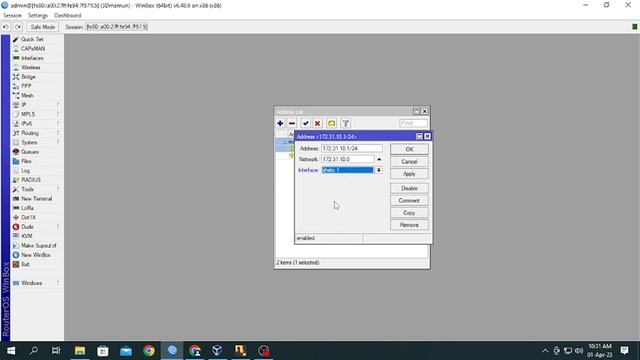Disable the address with the red X icon

pos(317,123)
